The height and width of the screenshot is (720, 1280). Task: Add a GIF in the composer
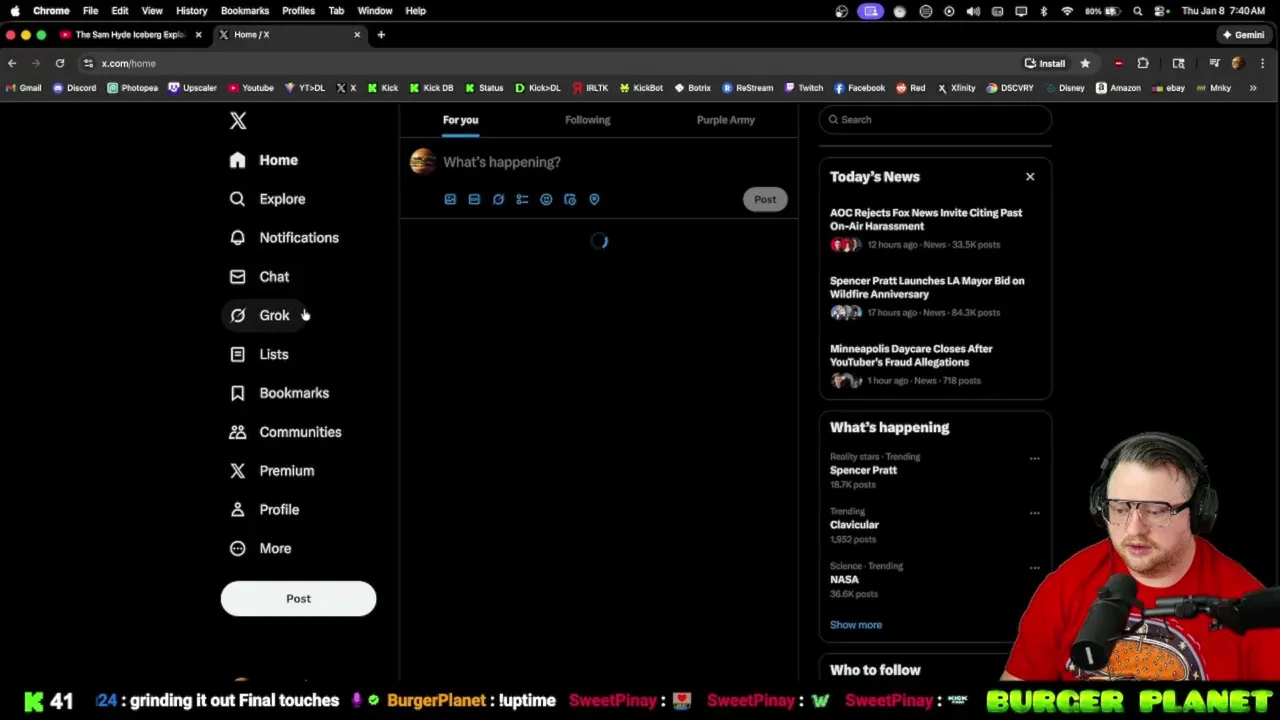click(474, 199)
